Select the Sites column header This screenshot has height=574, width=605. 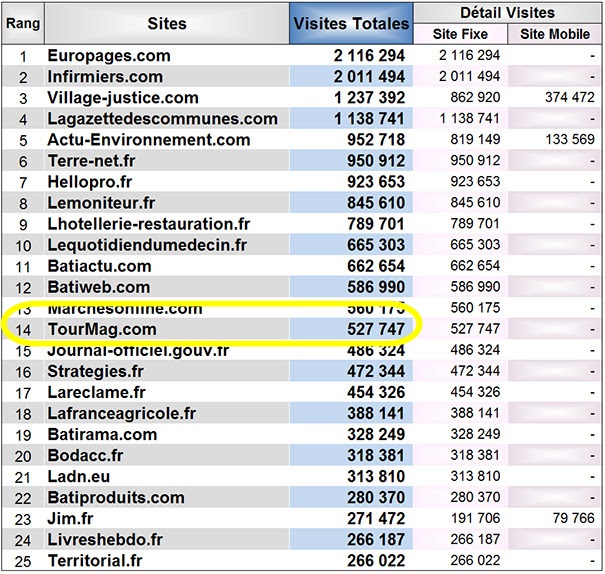167,23
